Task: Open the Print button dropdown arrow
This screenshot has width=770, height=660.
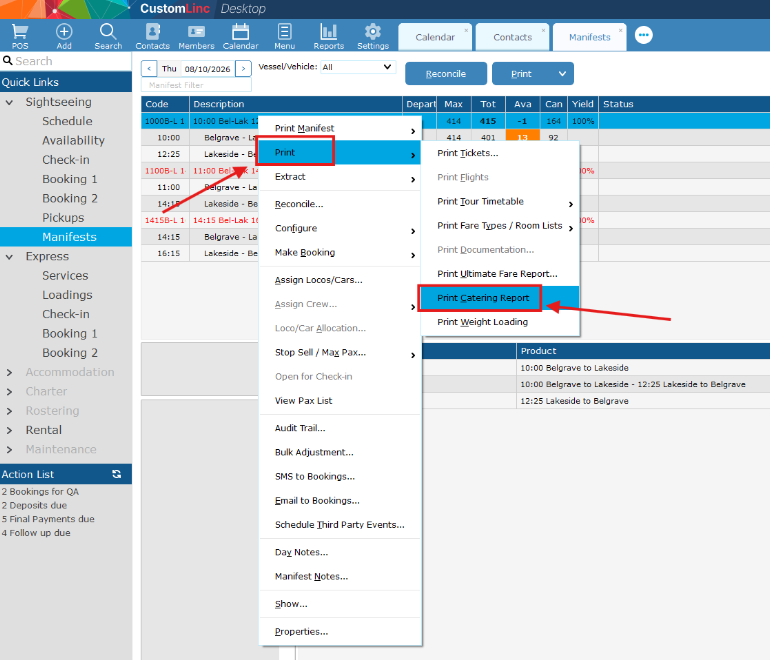Action: (x=562, y=74)
